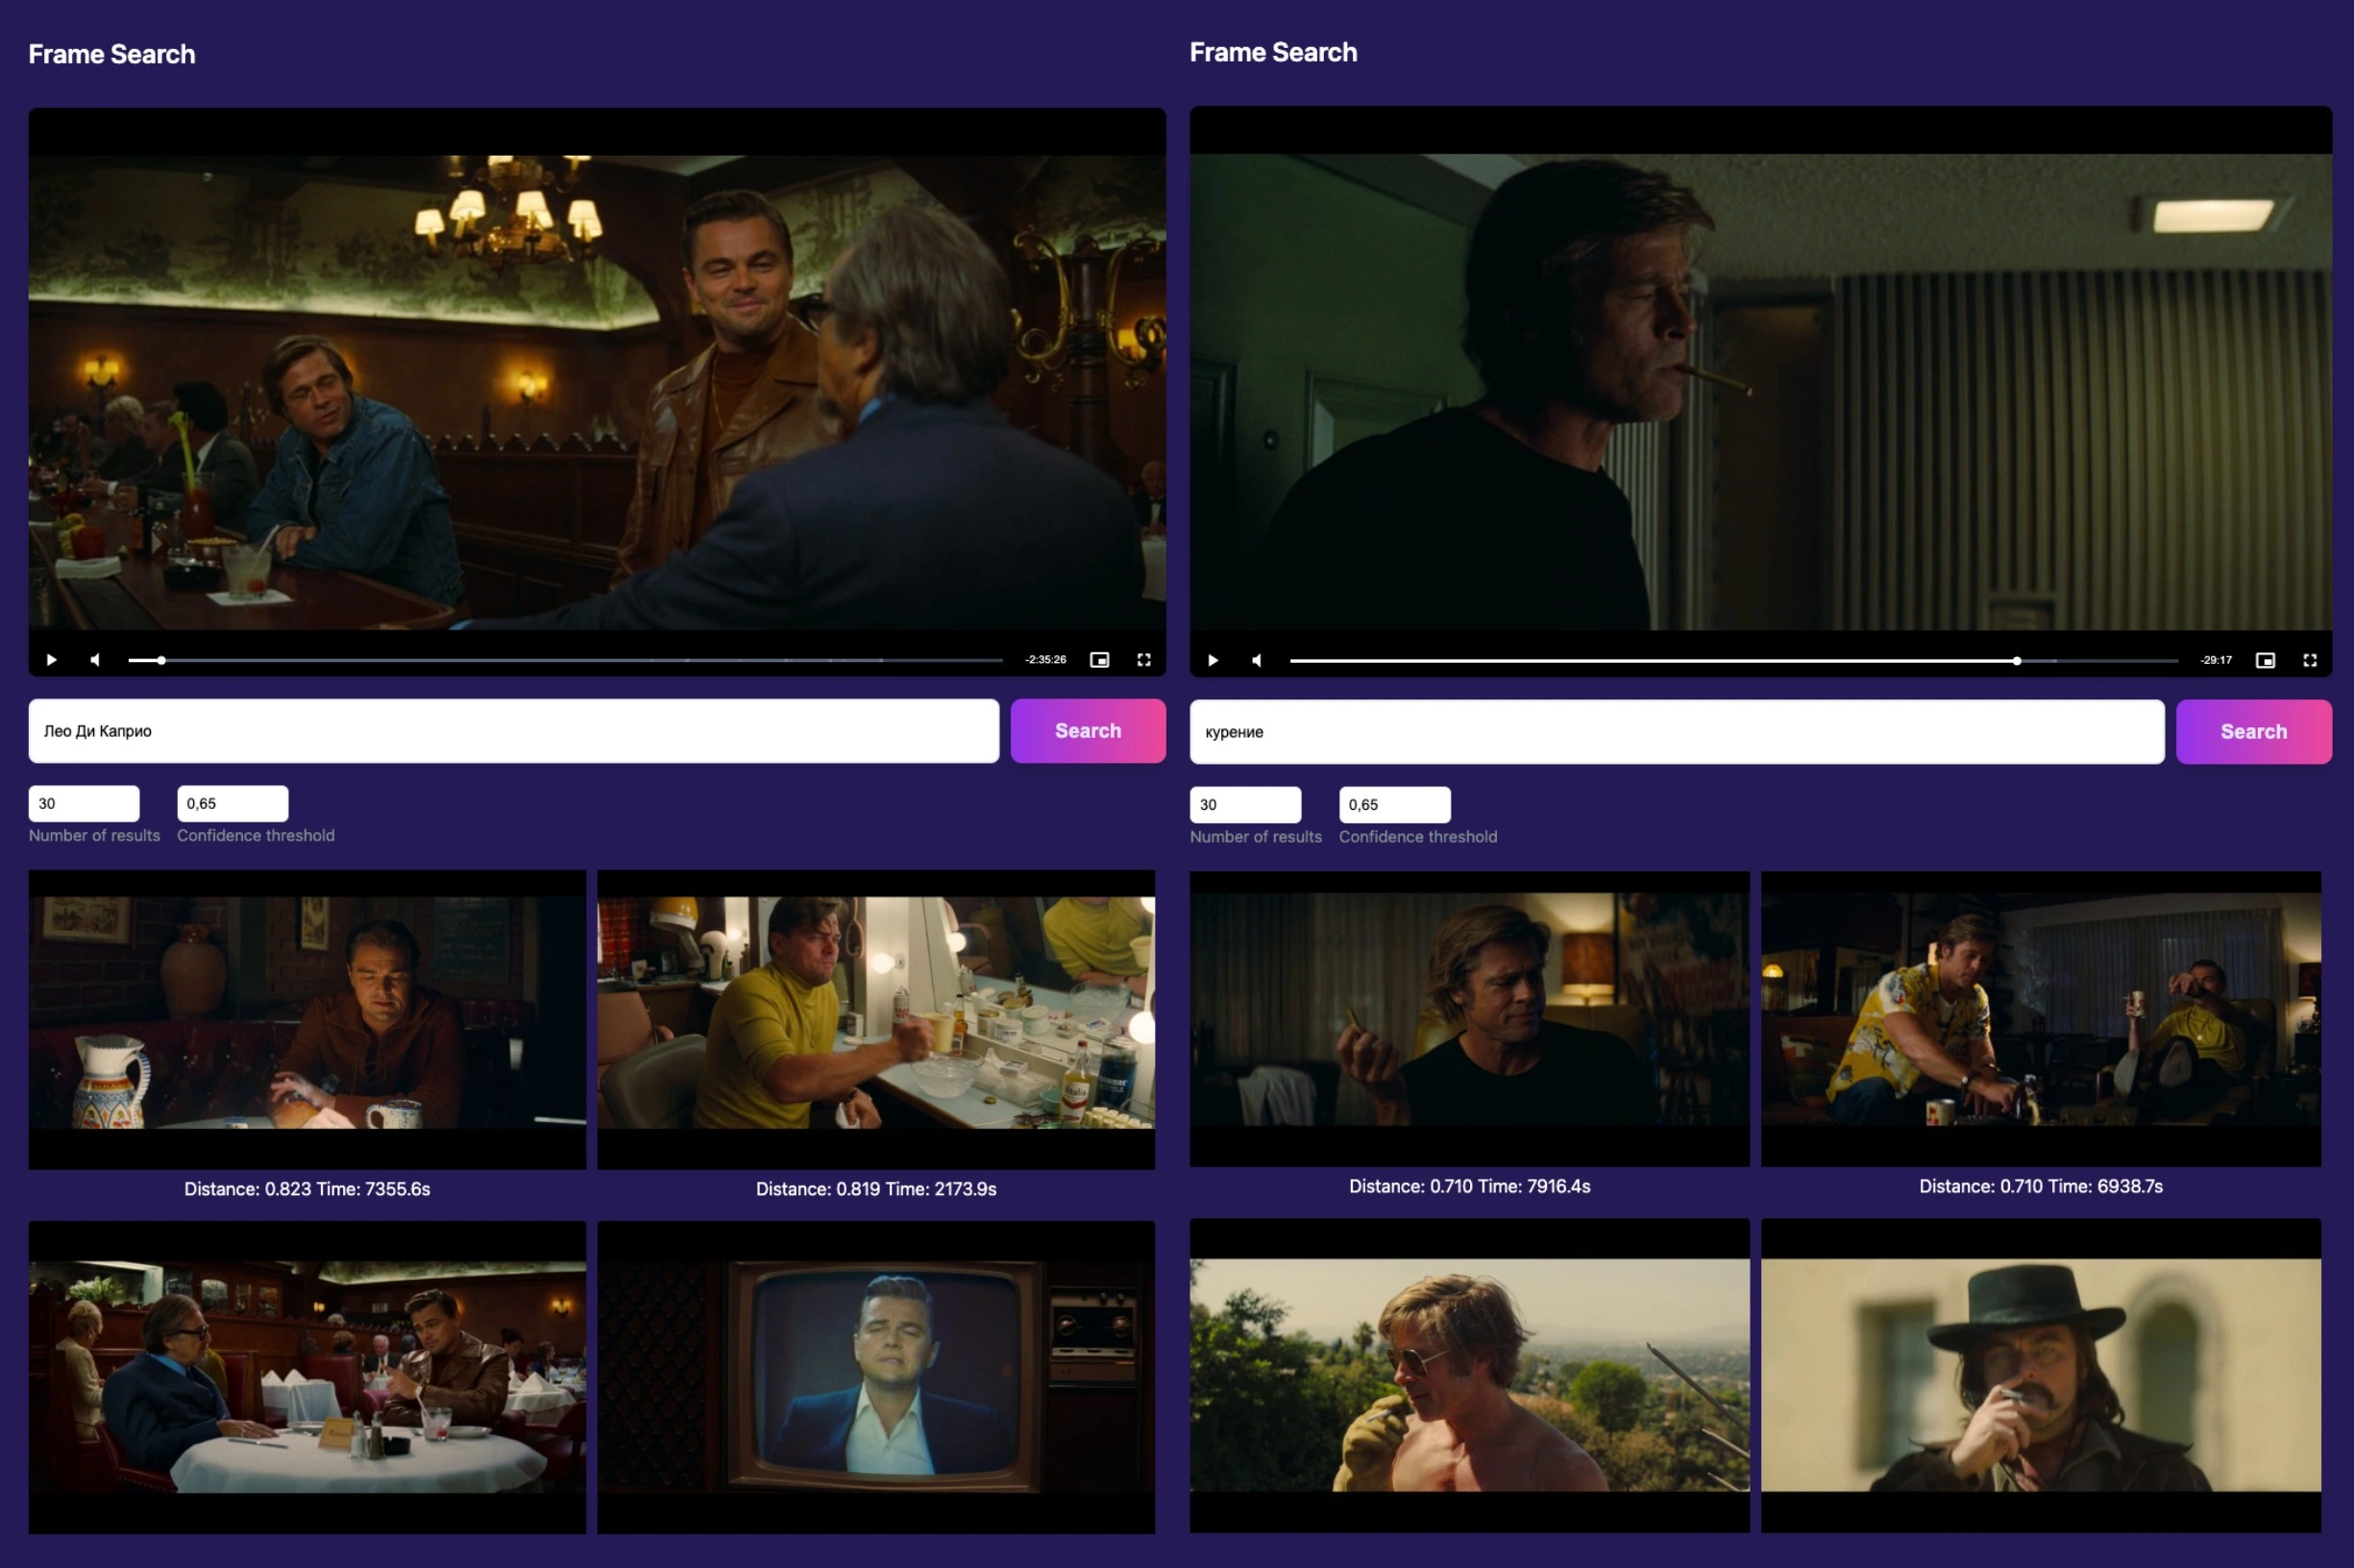This screenshot has width=2354, height=1568.
Task: Select shirtless man outdoors result thumbnail
Action: coord(1470,1375)
